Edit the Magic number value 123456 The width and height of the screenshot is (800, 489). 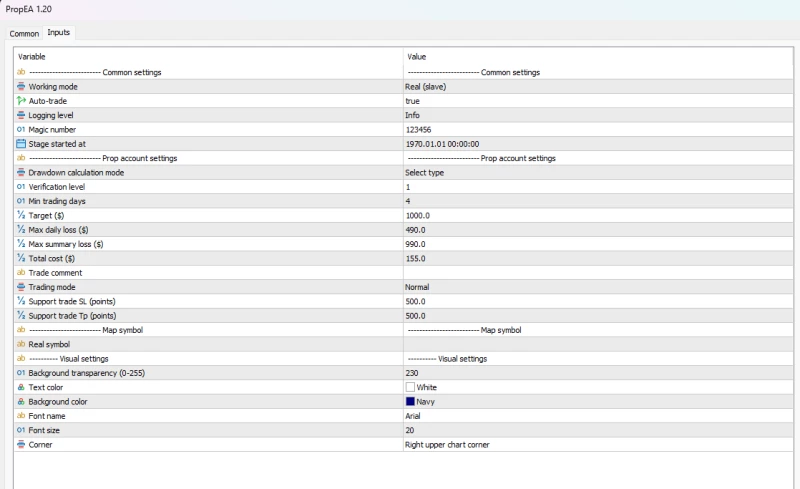pyautogui.click(x=418, y=130)
